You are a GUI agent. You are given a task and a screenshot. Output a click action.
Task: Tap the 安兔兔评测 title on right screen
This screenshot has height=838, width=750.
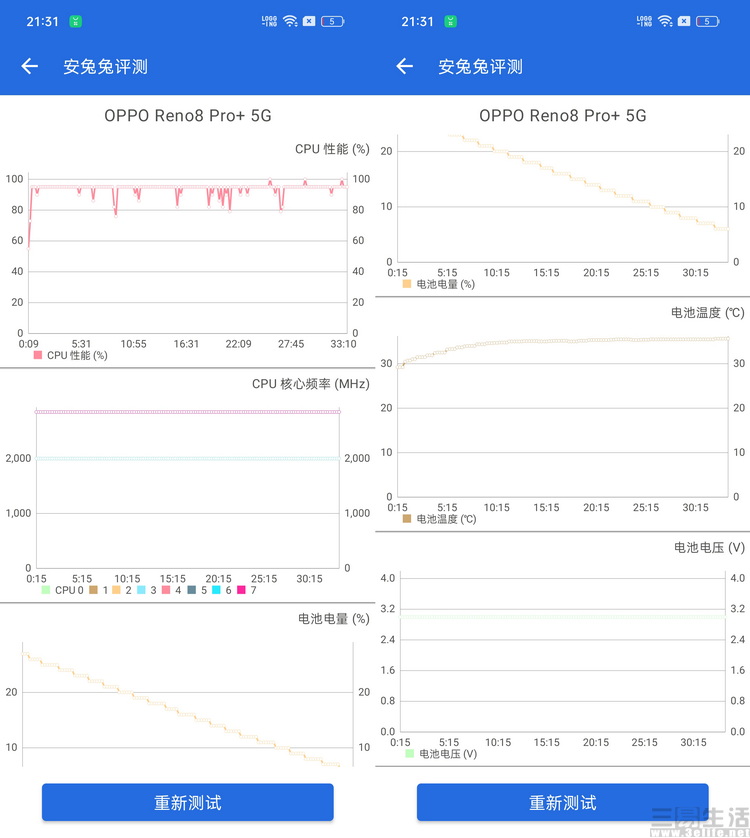pyautogui.click(x=481, y=67)
